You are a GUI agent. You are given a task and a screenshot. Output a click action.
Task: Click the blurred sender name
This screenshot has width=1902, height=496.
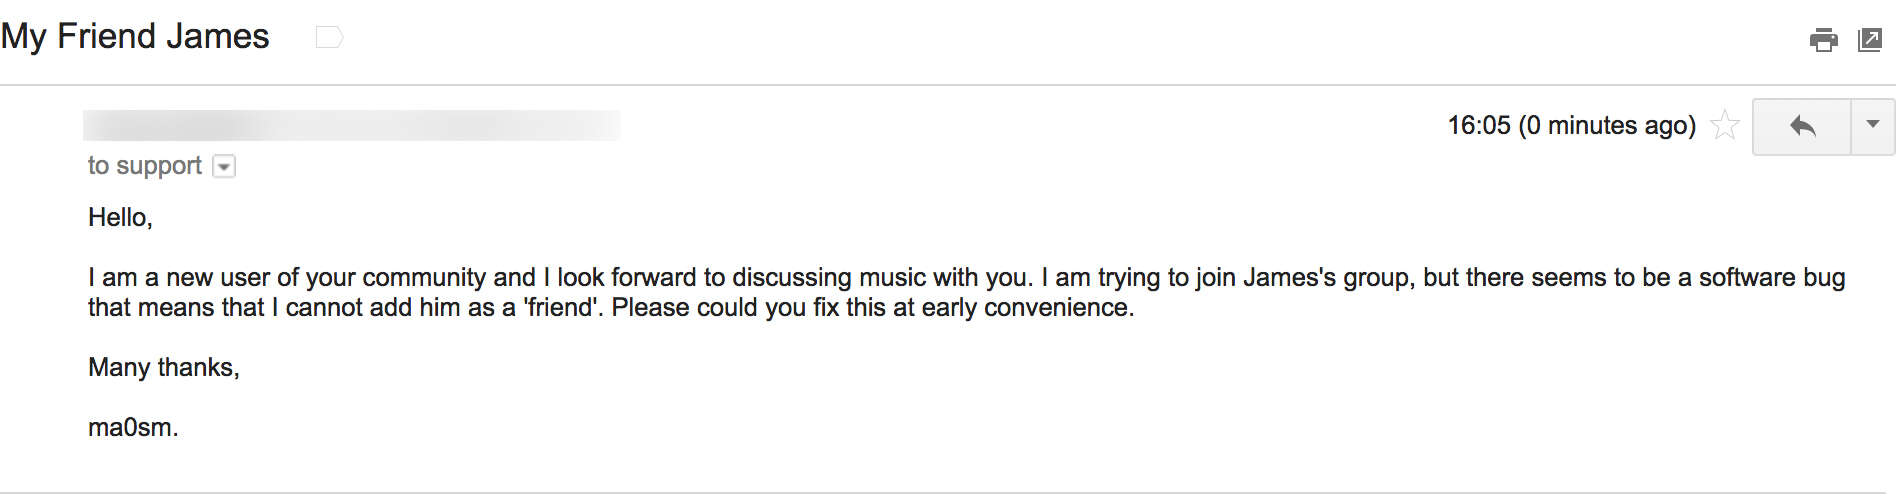(351, 125)
